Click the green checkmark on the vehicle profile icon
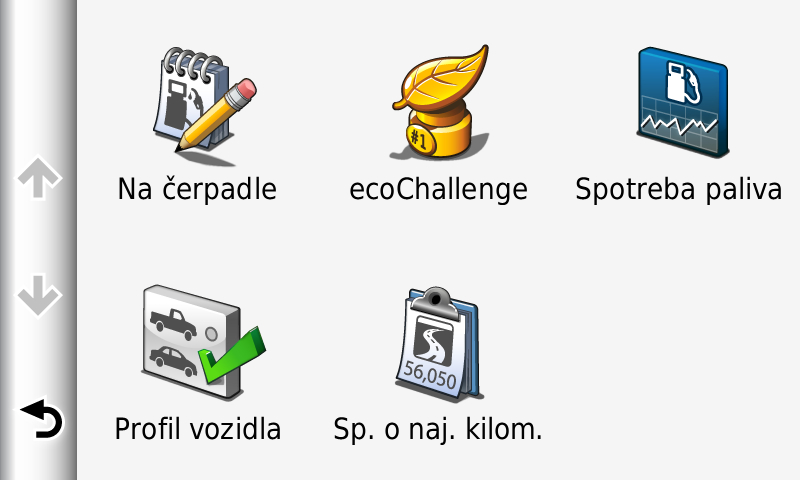 [x=232, y=356]
